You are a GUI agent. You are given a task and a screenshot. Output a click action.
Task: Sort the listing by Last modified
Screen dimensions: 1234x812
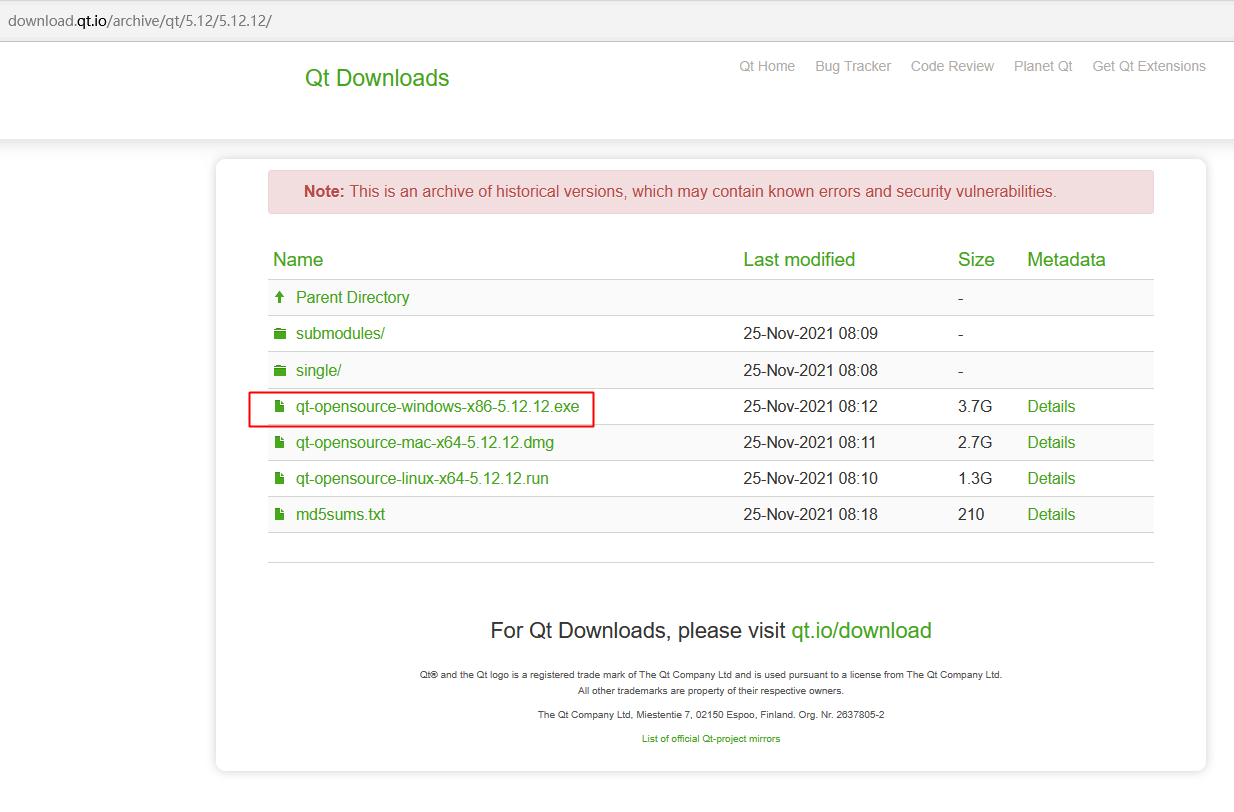point(799,259)
